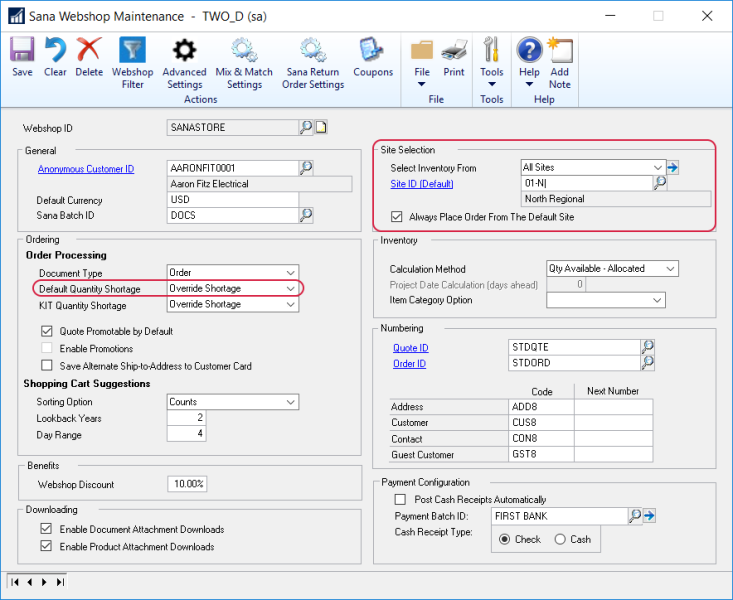Open Sana Batch ID lookup magnifier

(x=306, y=215)
